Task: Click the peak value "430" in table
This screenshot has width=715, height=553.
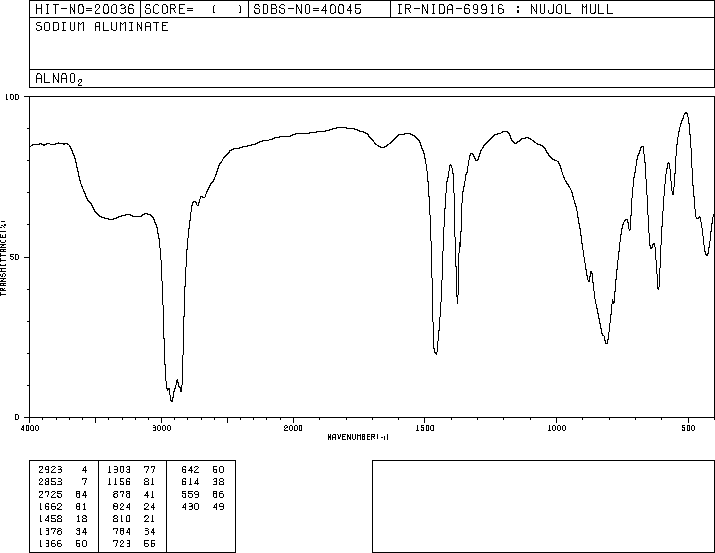Action: (x=190, y=506)
